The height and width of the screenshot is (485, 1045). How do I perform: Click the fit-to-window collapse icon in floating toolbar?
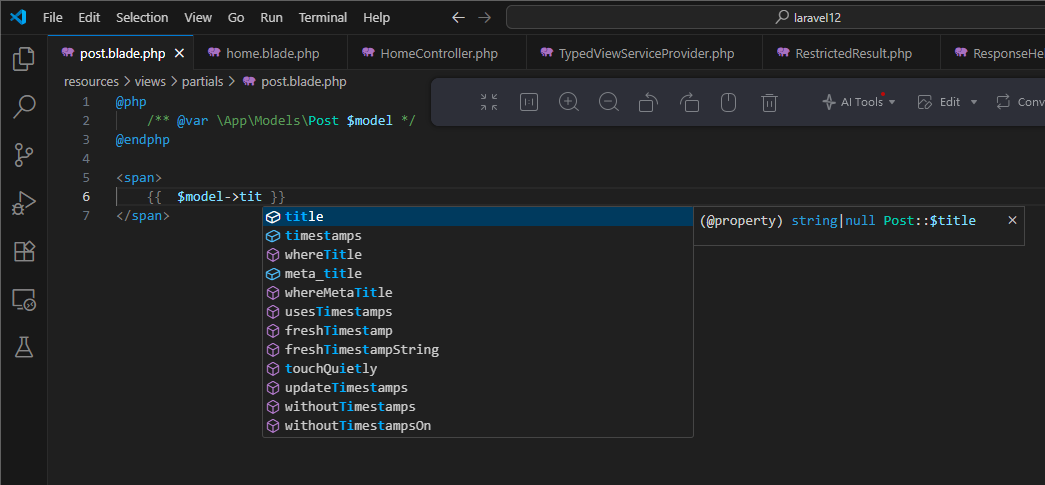pyautogui.click(x=489, y=102)
